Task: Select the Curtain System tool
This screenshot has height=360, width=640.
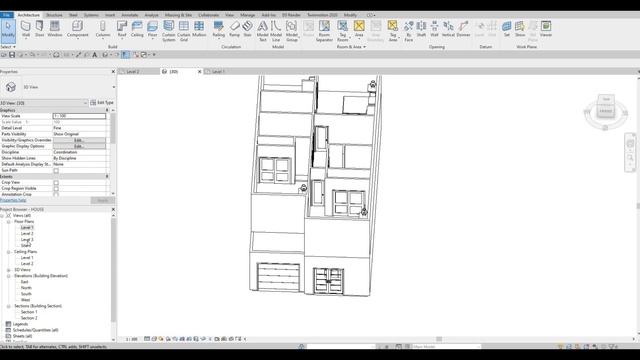Action: [169, 31]
